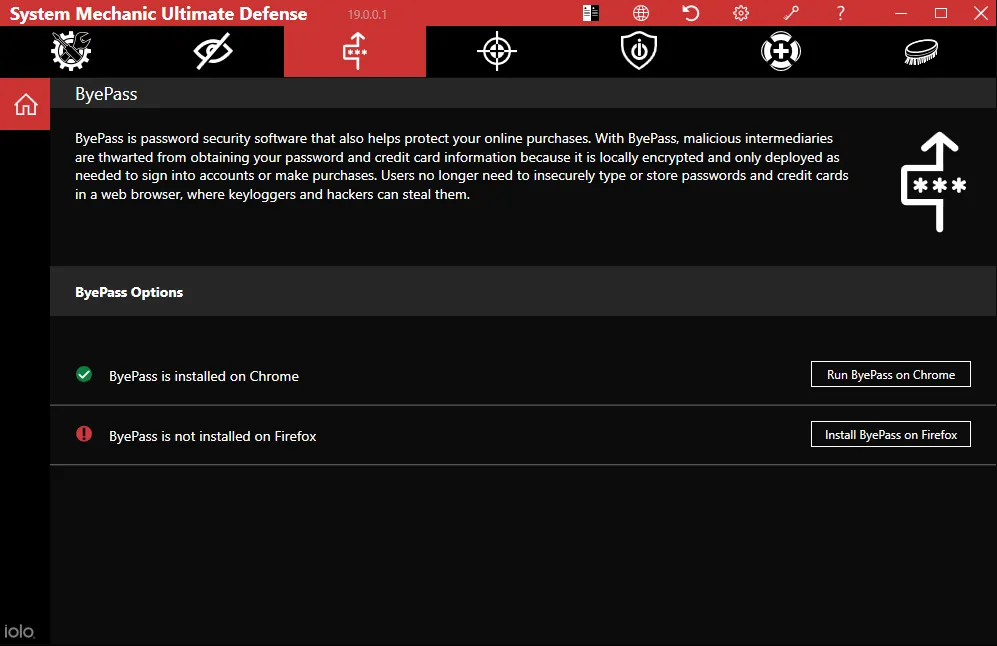Open the Malware Killer crosshair tab

tap(497, 51)
